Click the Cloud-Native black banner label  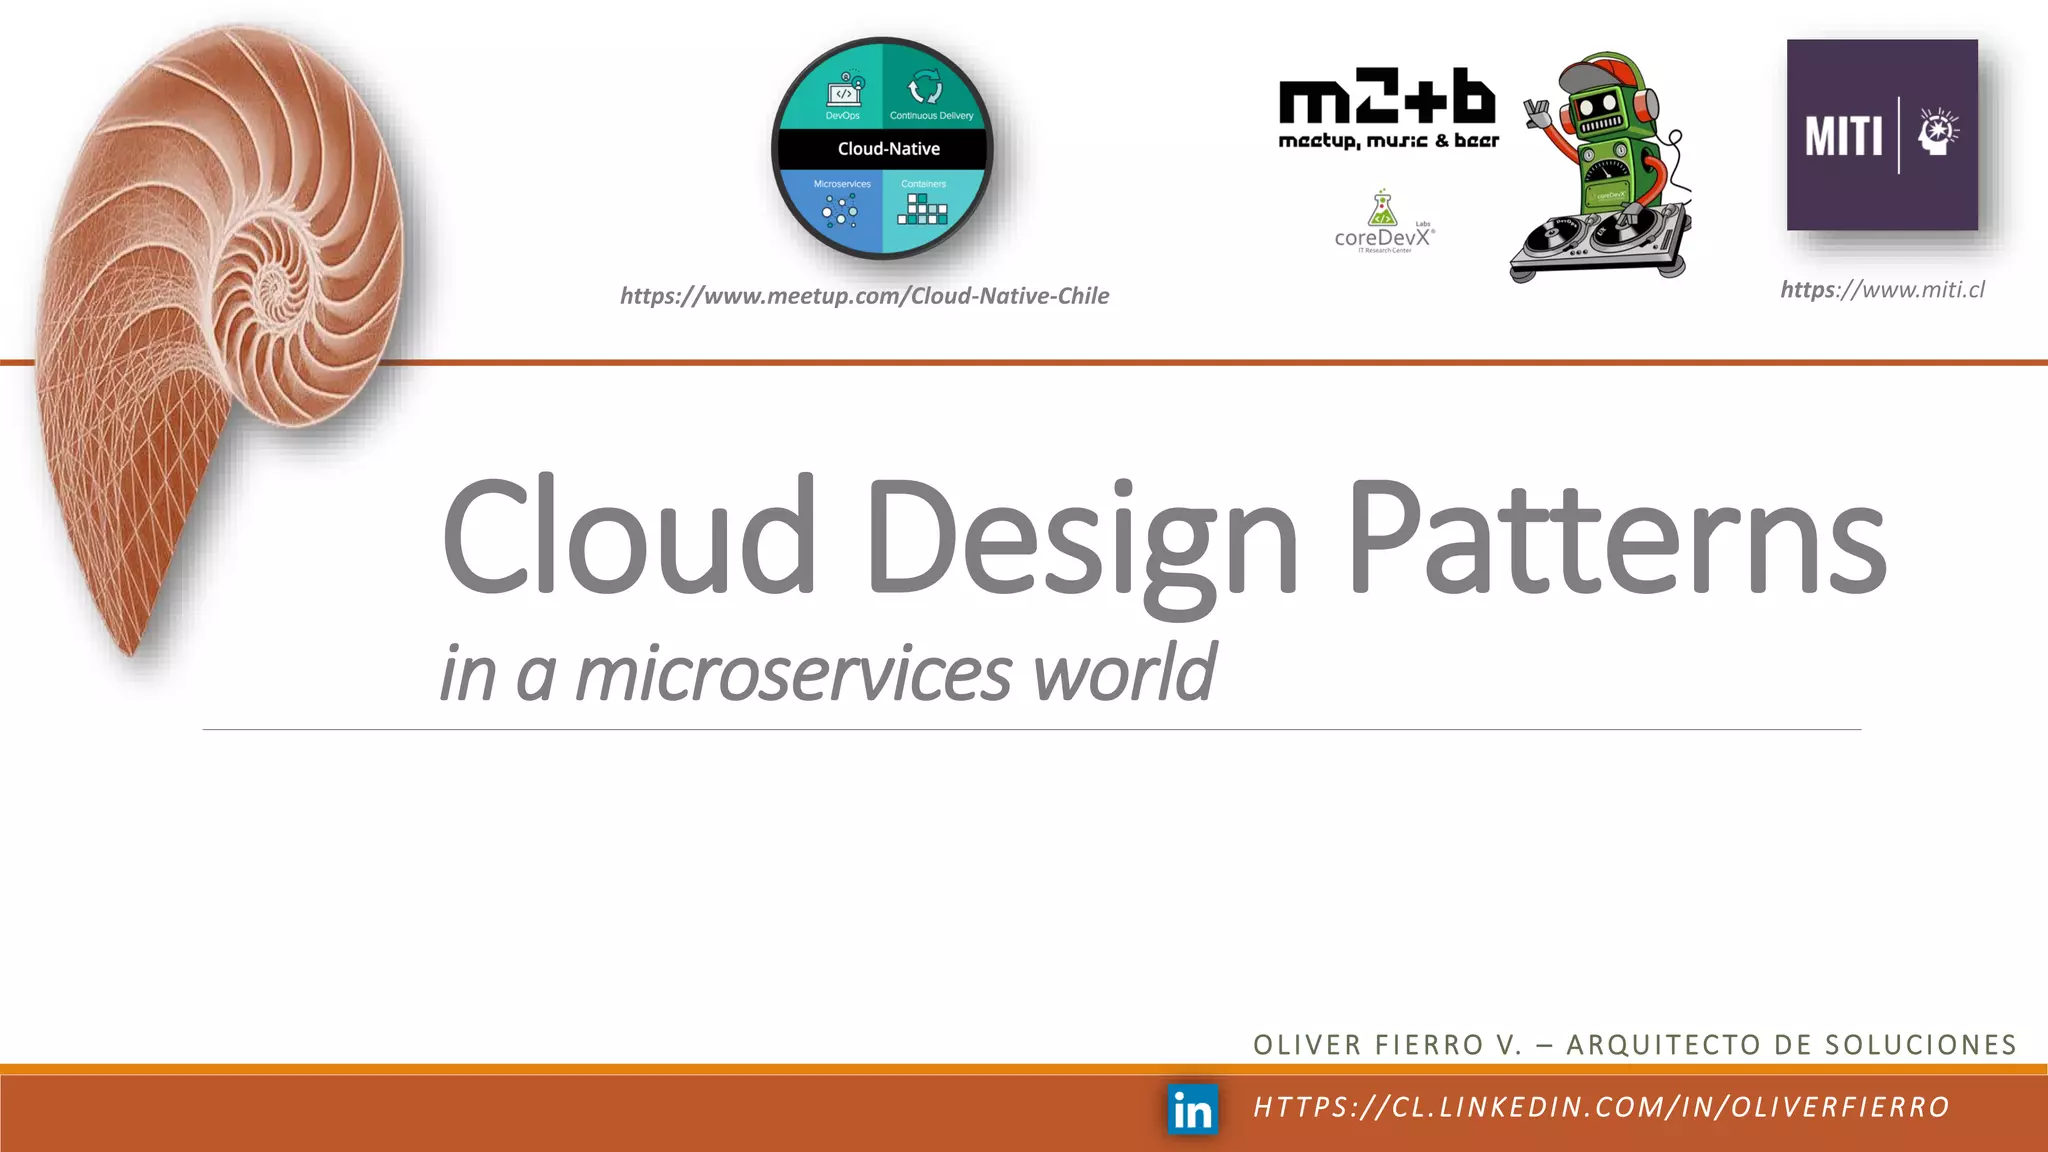pos(888,149)
